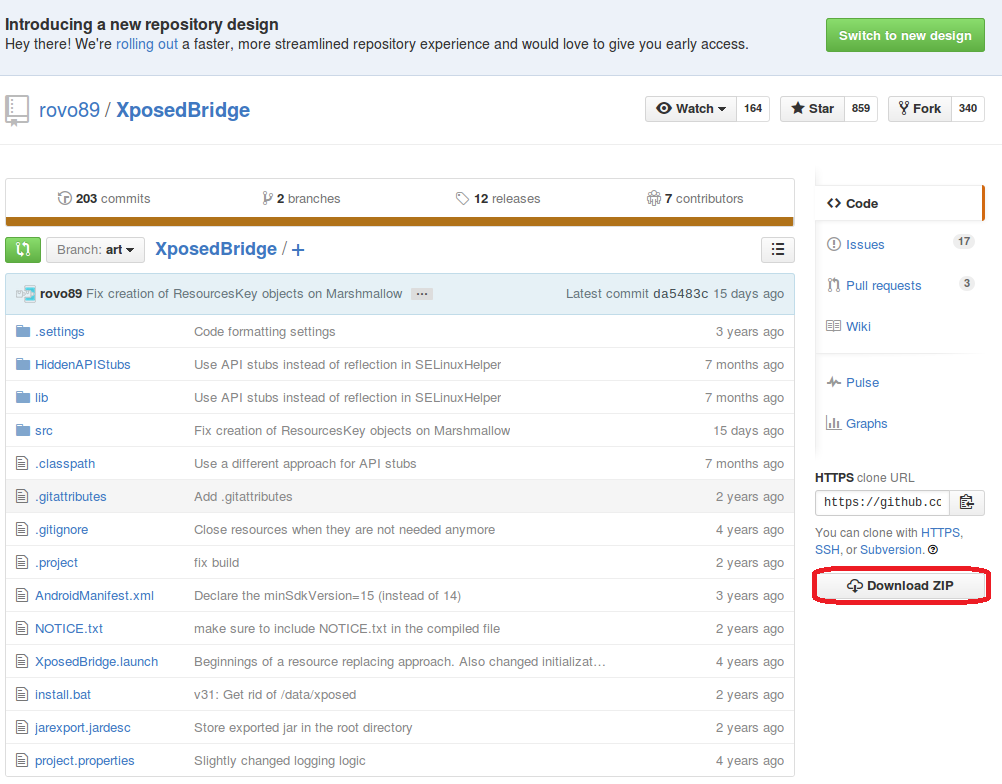
Task: Open the Graphs tab
Action: [x=899, y=423]
